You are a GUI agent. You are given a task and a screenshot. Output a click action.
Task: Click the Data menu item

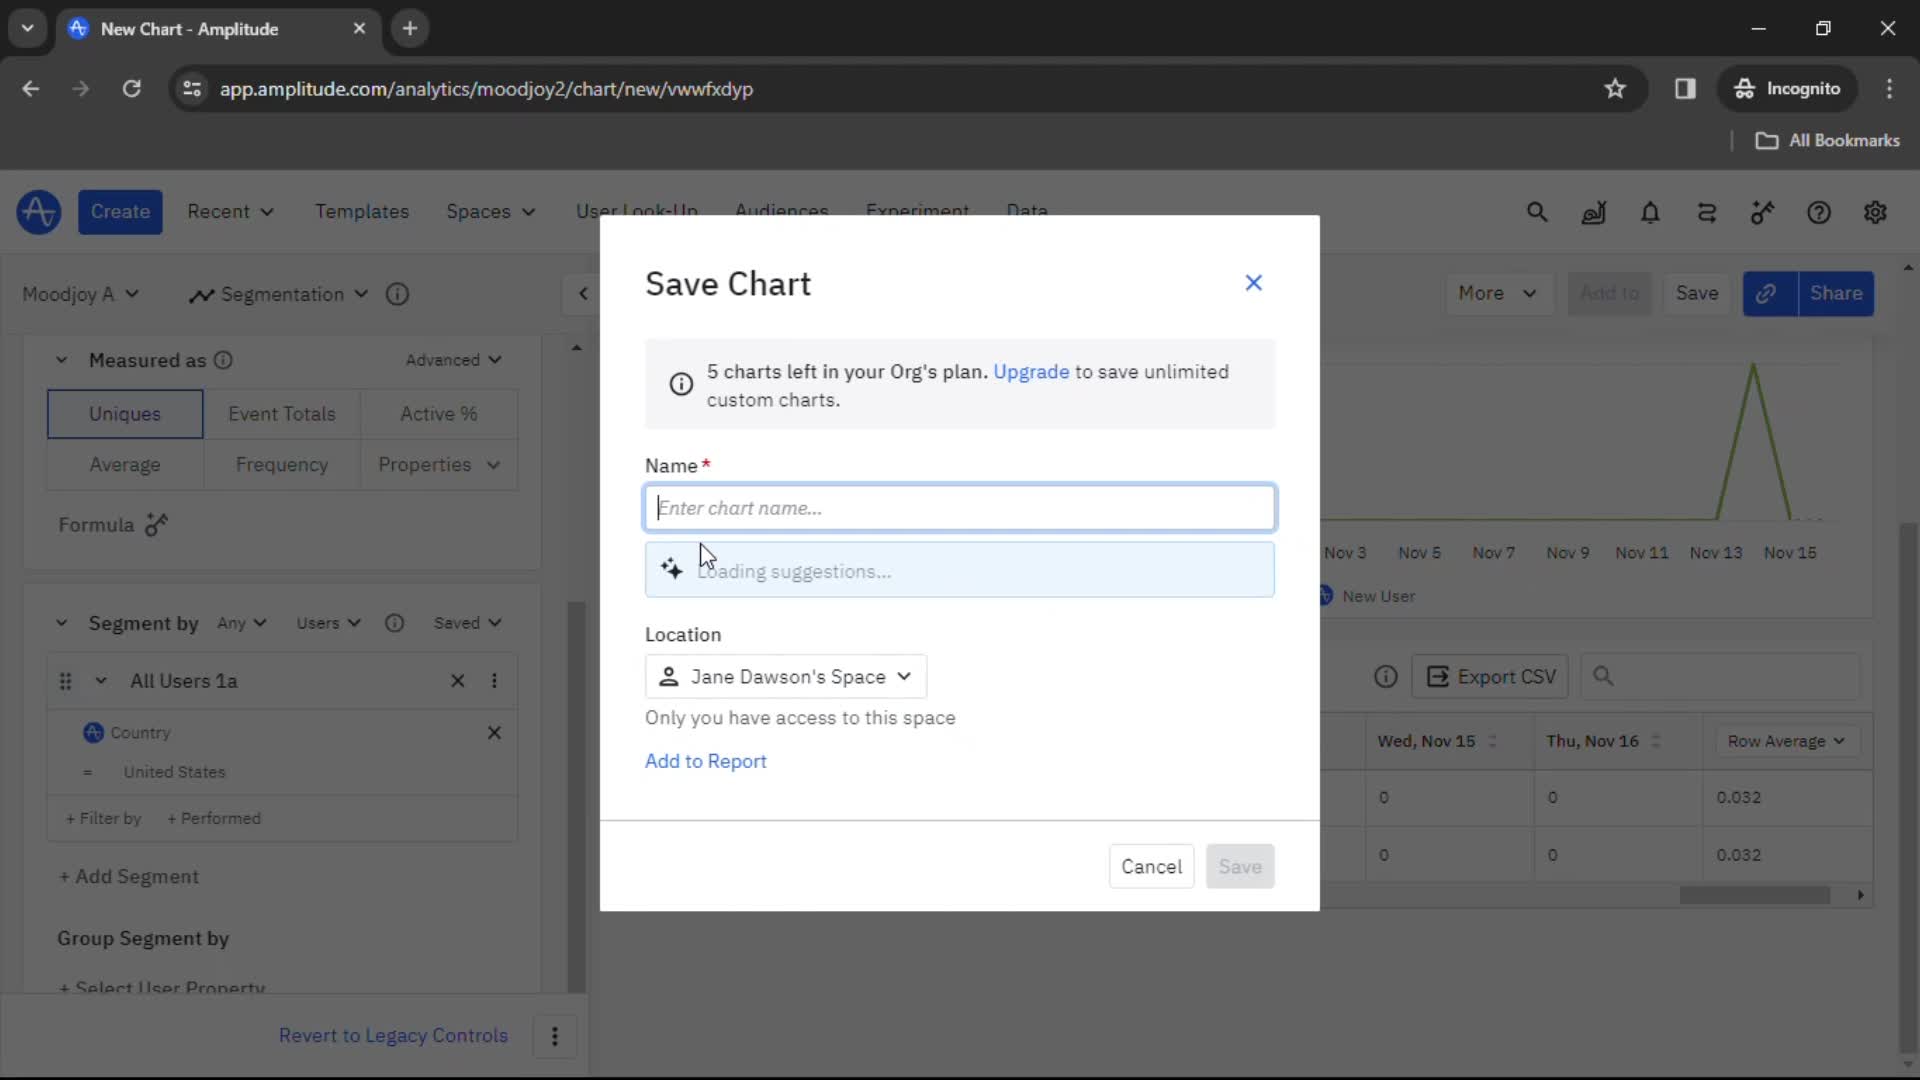(x=1029, y=211)
